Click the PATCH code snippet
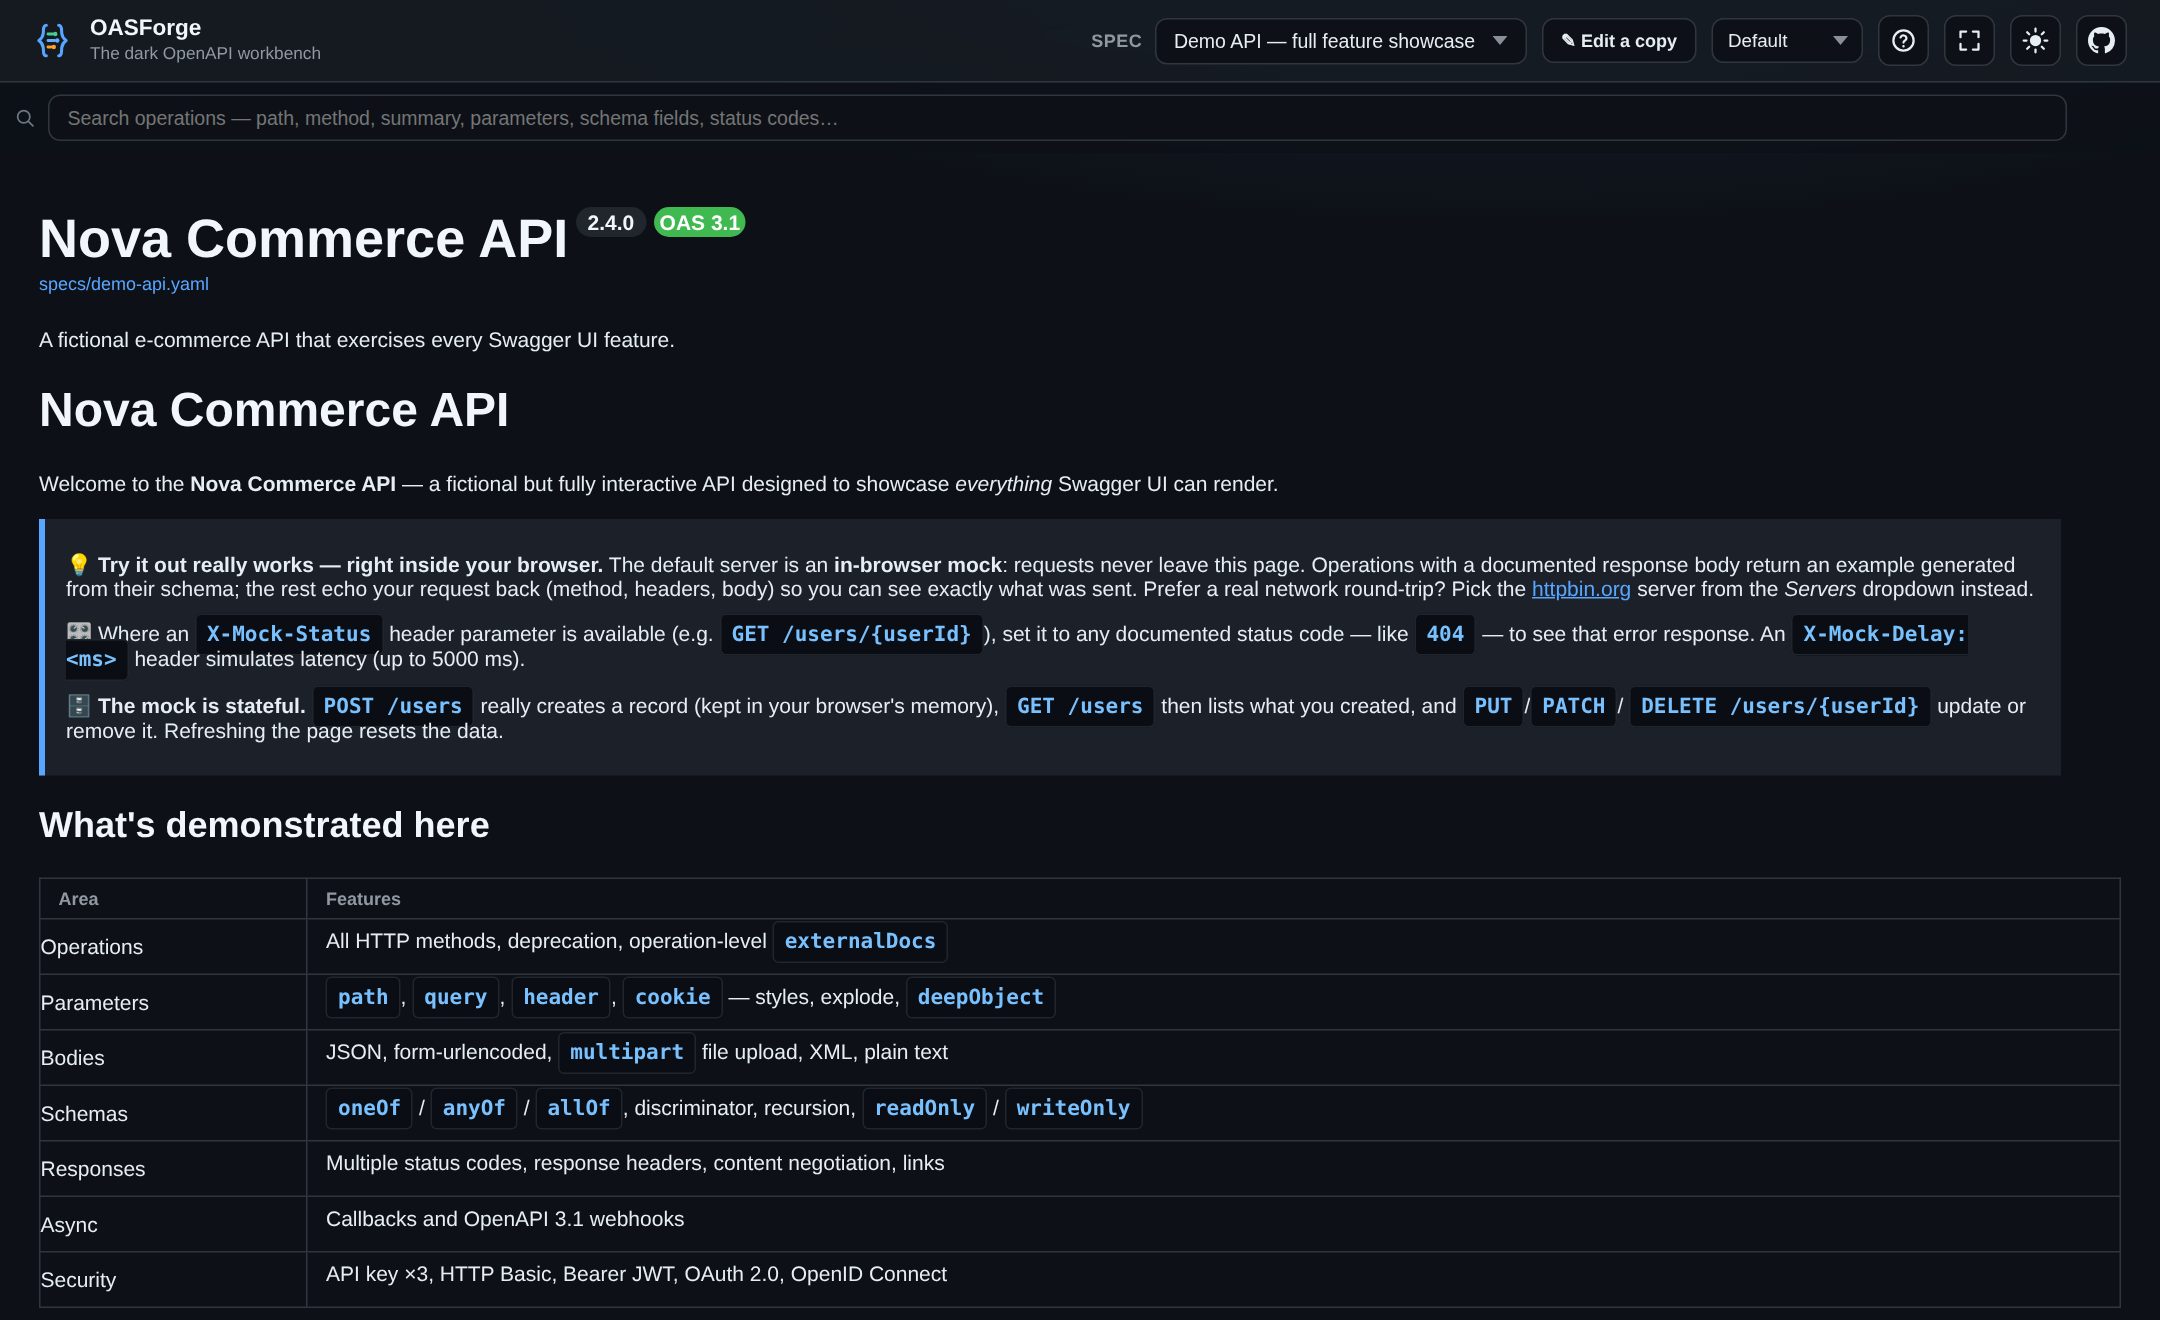2160x1320 pixels. tap(1573, 706)
